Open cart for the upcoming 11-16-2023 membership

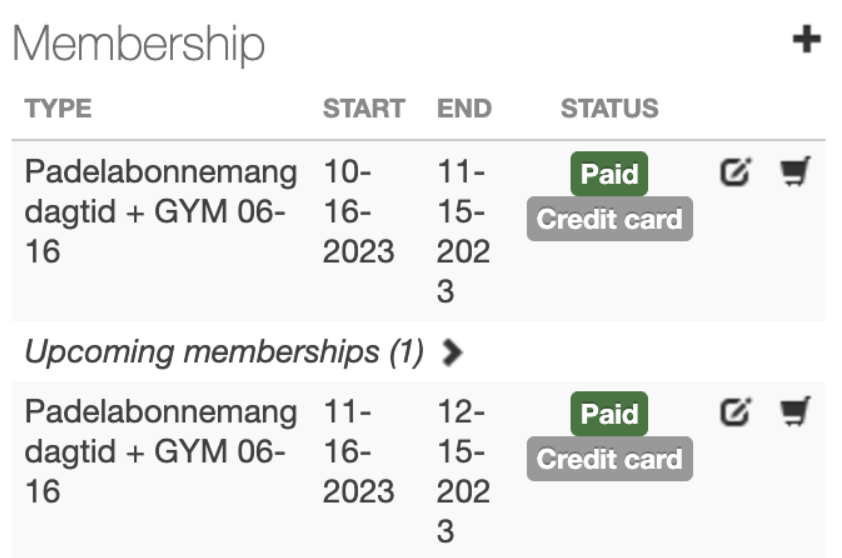click(x=794, y=411)
